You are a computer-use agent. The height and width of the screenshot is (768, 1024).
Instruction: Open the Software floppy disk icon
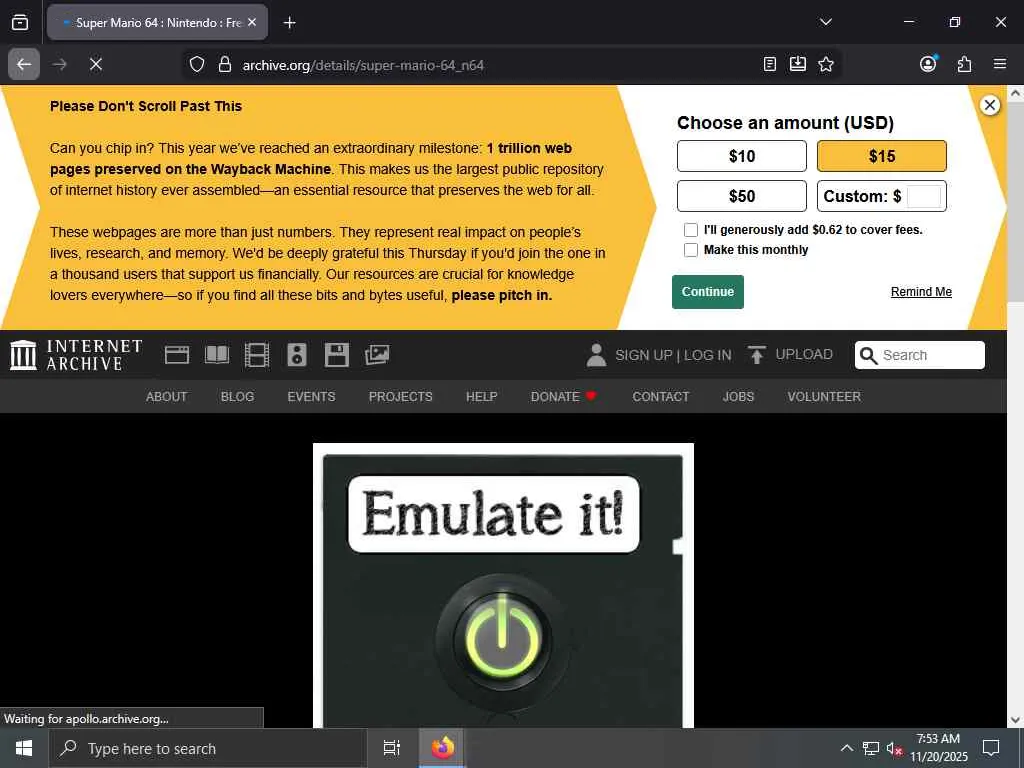coord(336,355)
